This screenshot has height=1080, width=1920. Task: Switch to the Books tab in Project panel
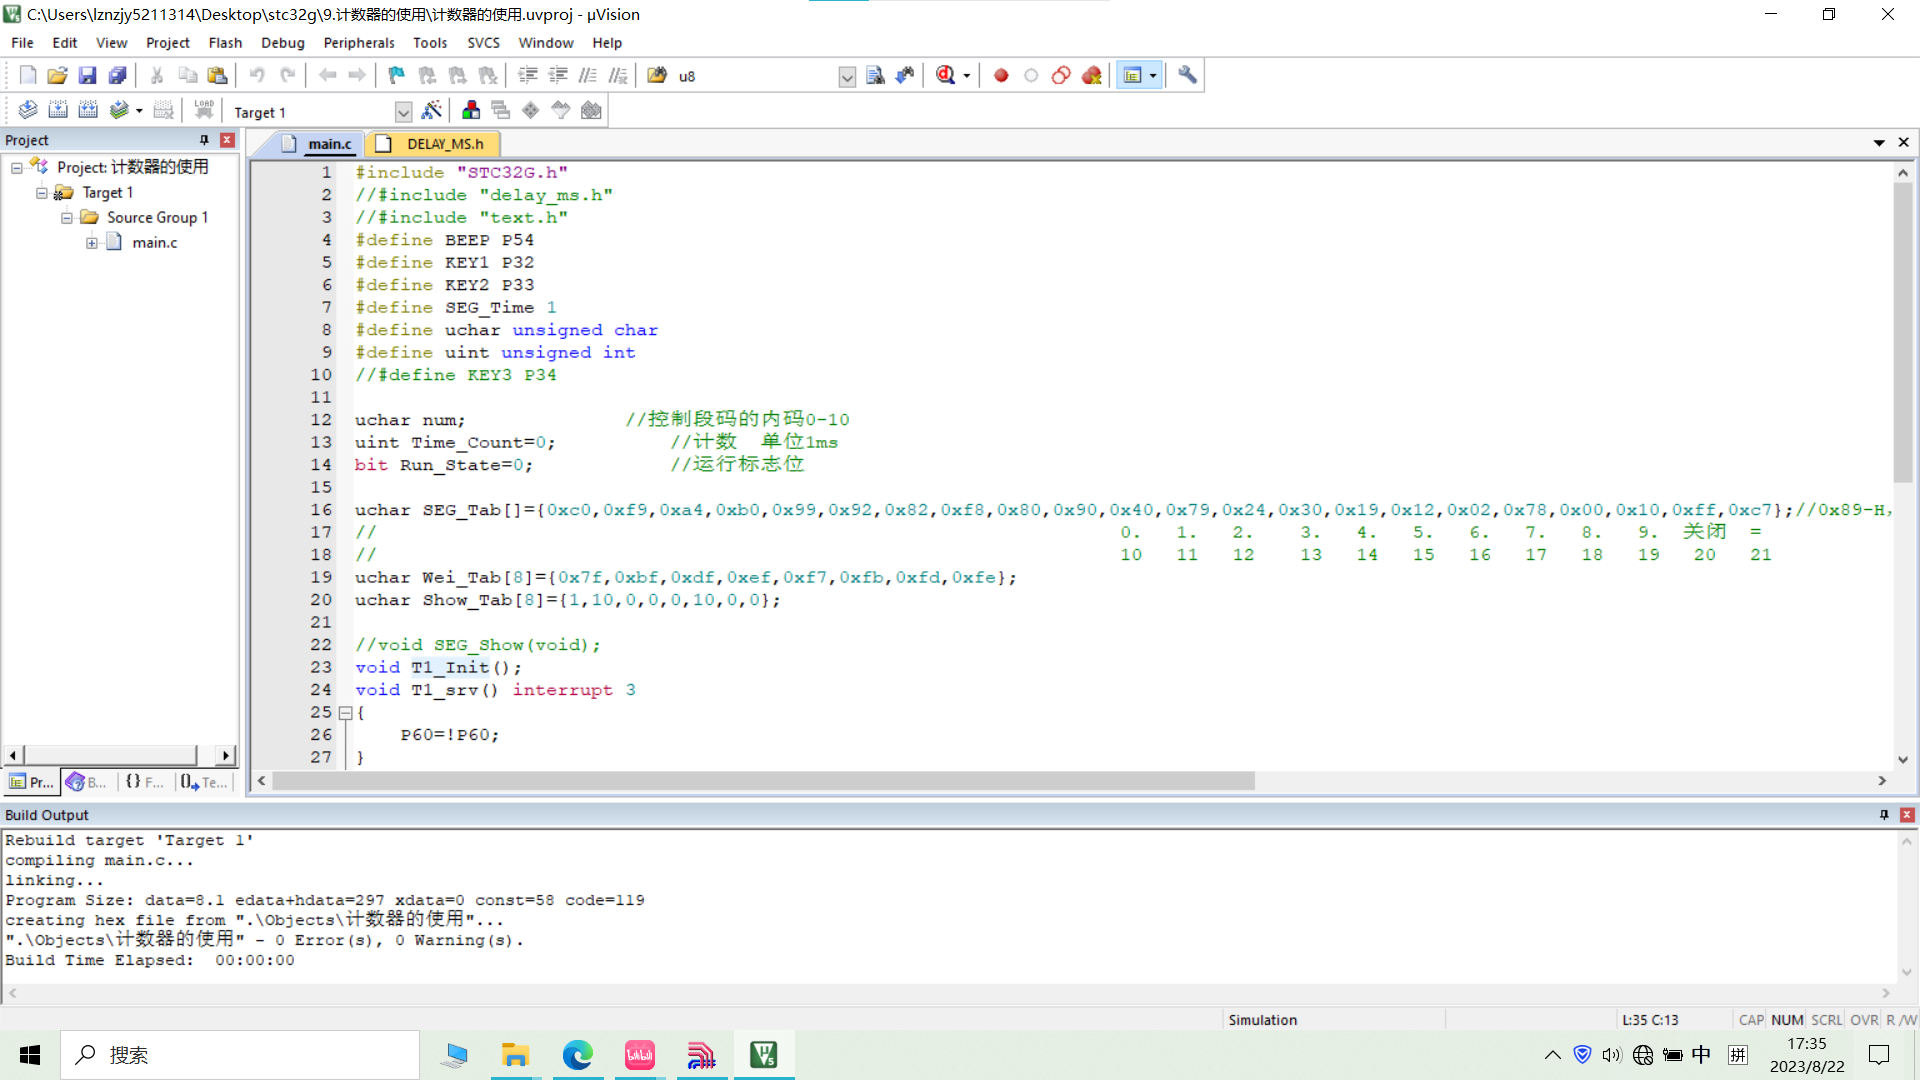coord(87,782)
